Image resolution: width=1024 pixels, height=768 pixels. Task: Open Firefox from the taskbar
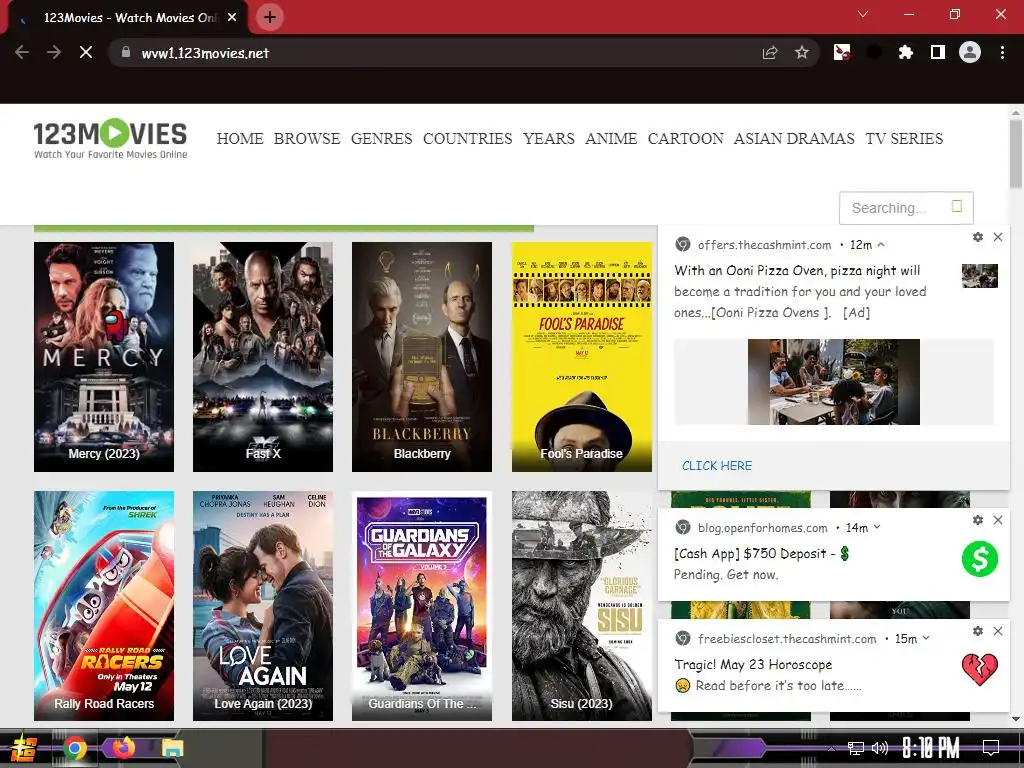[x=123, y=748]
